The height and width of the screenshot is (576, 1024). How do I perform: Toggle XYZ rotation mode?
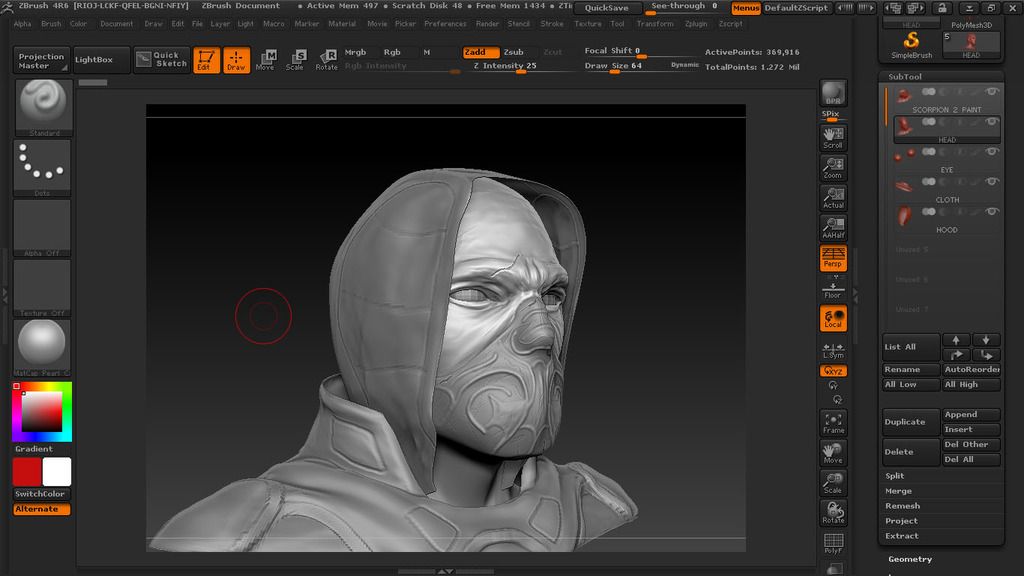pos(833,371)
